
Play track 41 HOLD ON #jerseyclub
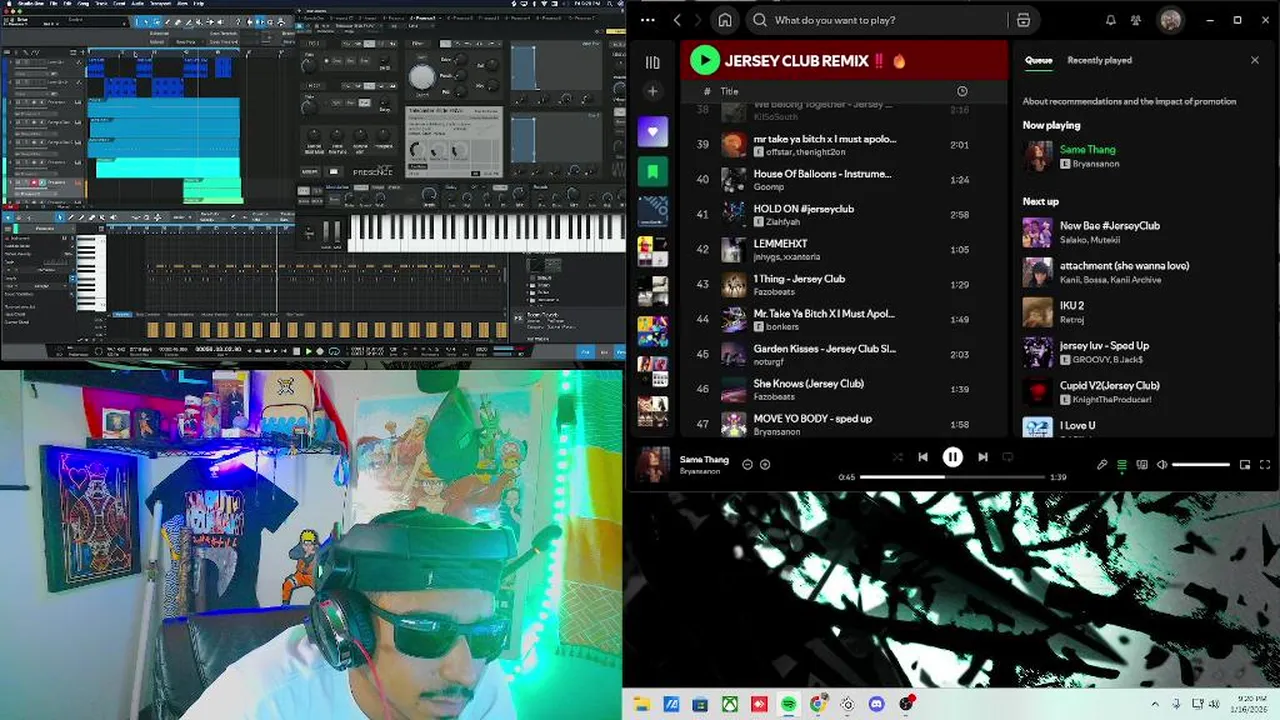click(843, 214)
